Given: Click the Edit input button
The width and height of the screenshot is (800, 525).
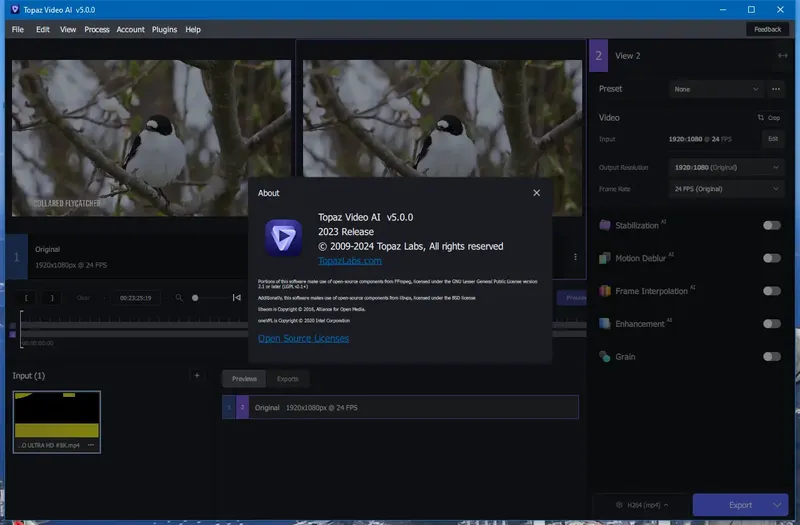Looking at the screenshot, I should (x=773, y=139).
